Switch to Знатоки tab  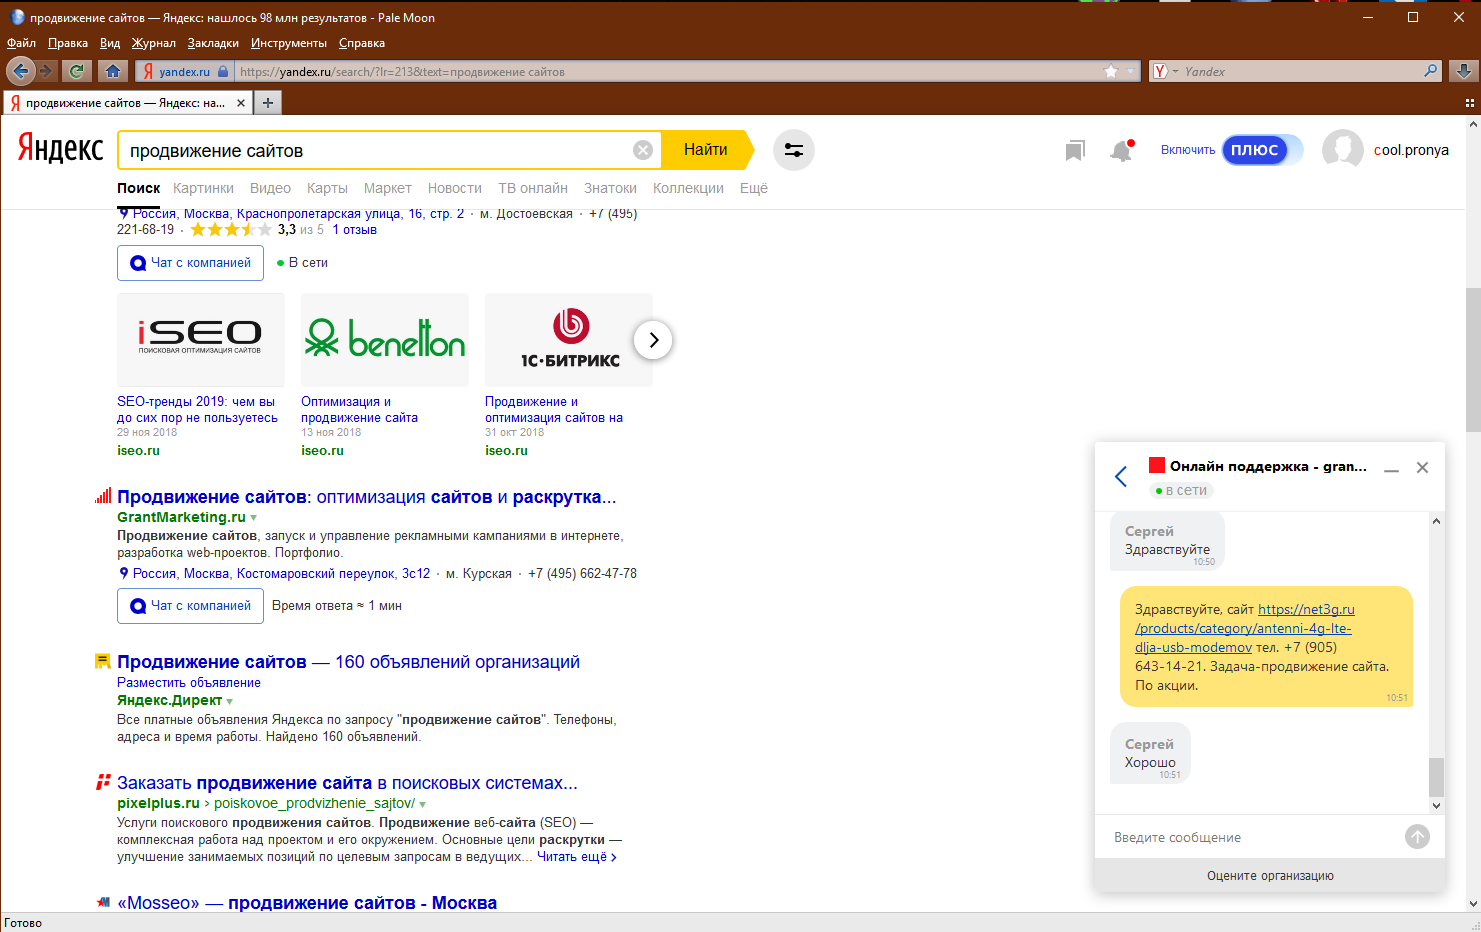point(610,188)
